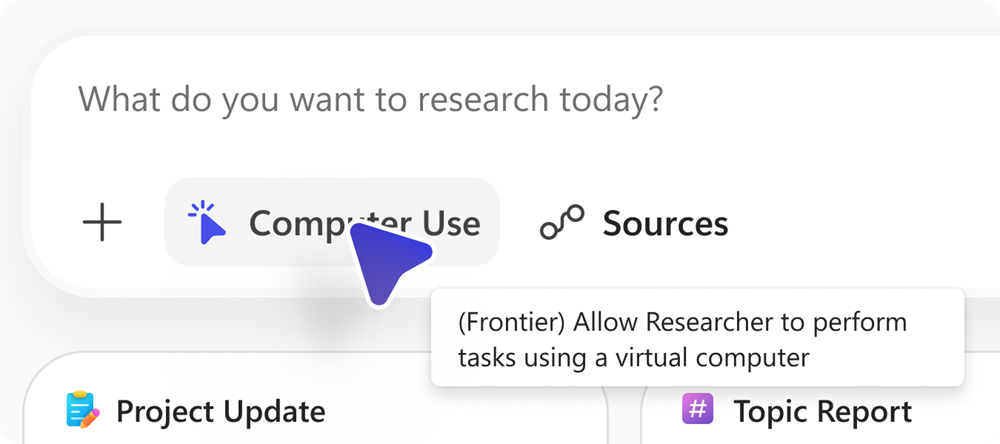1000x444 pixels.
Task: Click the "Project Update" card title
Action: [x=220, y=411]
